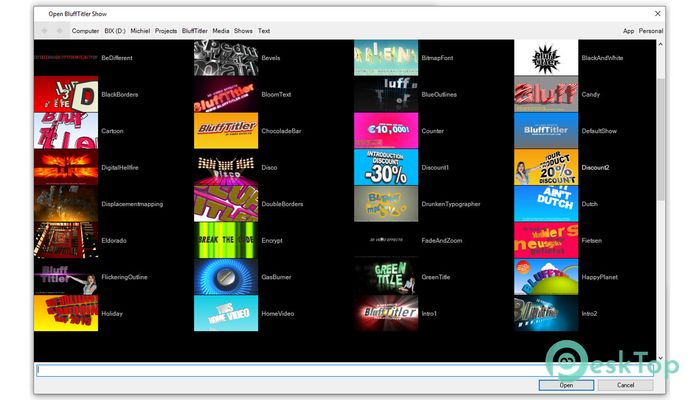This screenshot has height=400, width=700.
Task: Go forward using the forward arrow
Action: (x=60, y=31)
